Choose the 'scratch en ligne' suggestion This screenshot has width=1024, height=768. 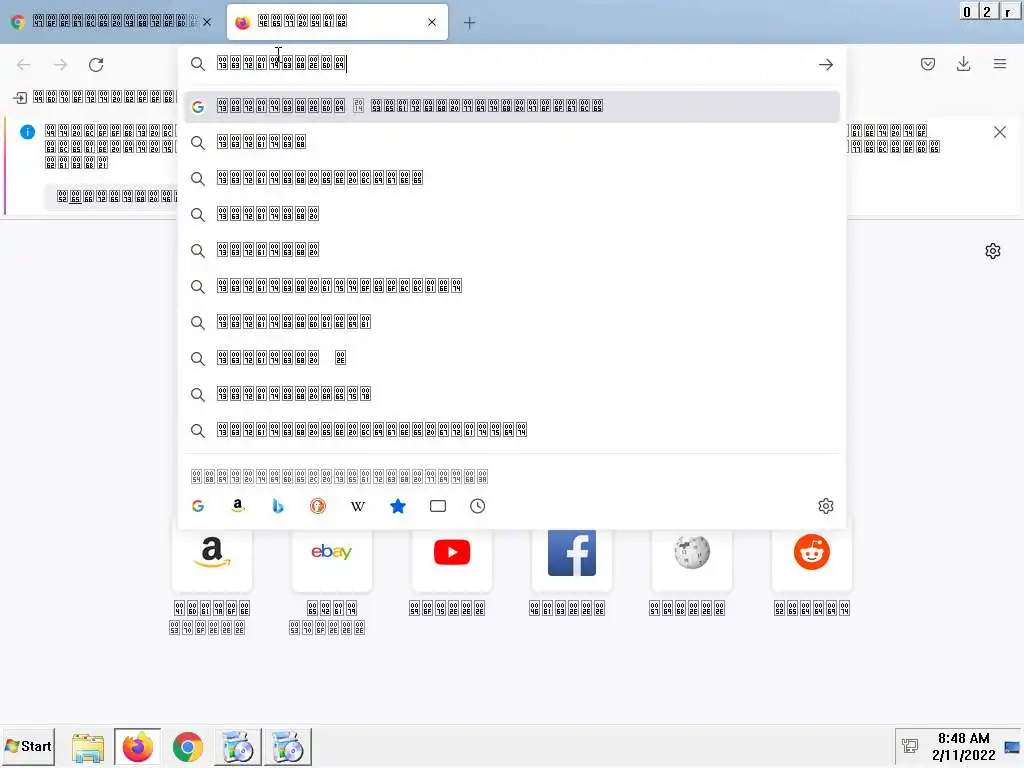tap(511, 178)
